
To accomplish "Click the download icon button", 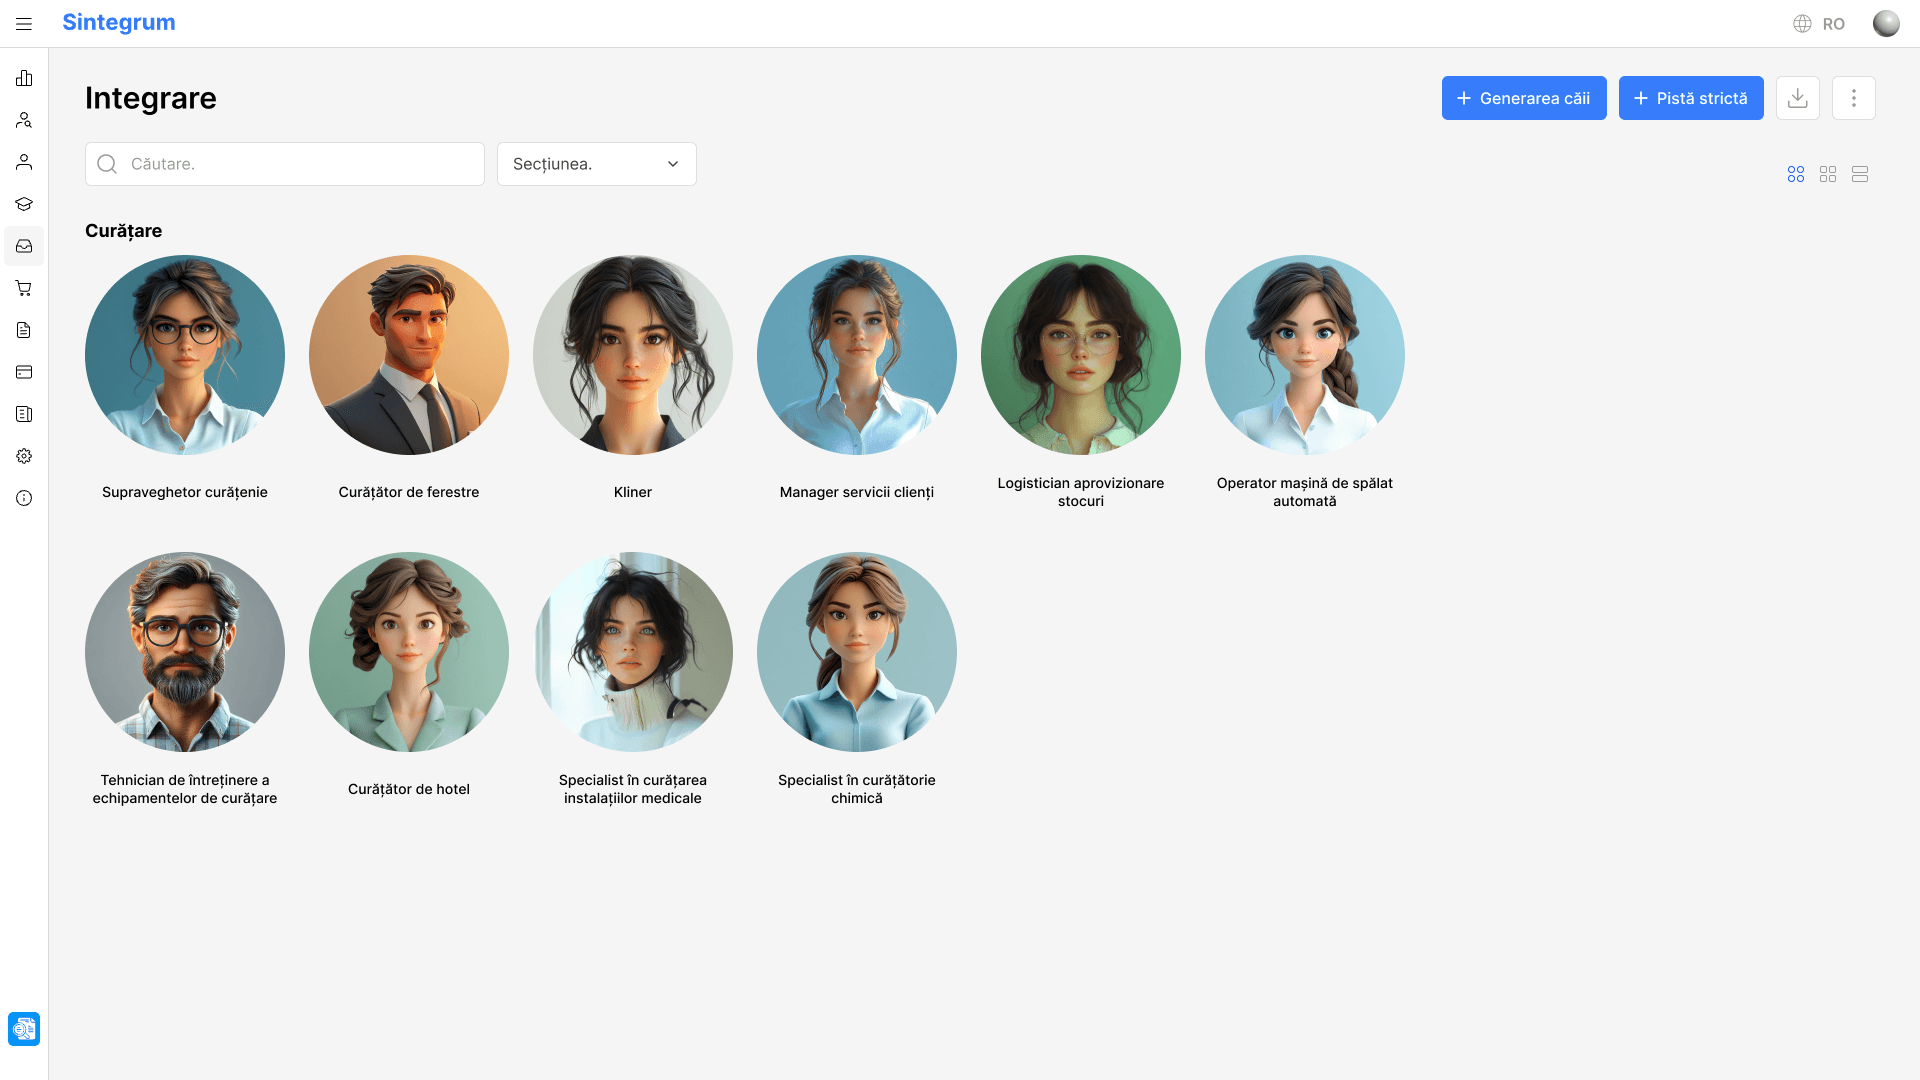I will [1797, 98].
